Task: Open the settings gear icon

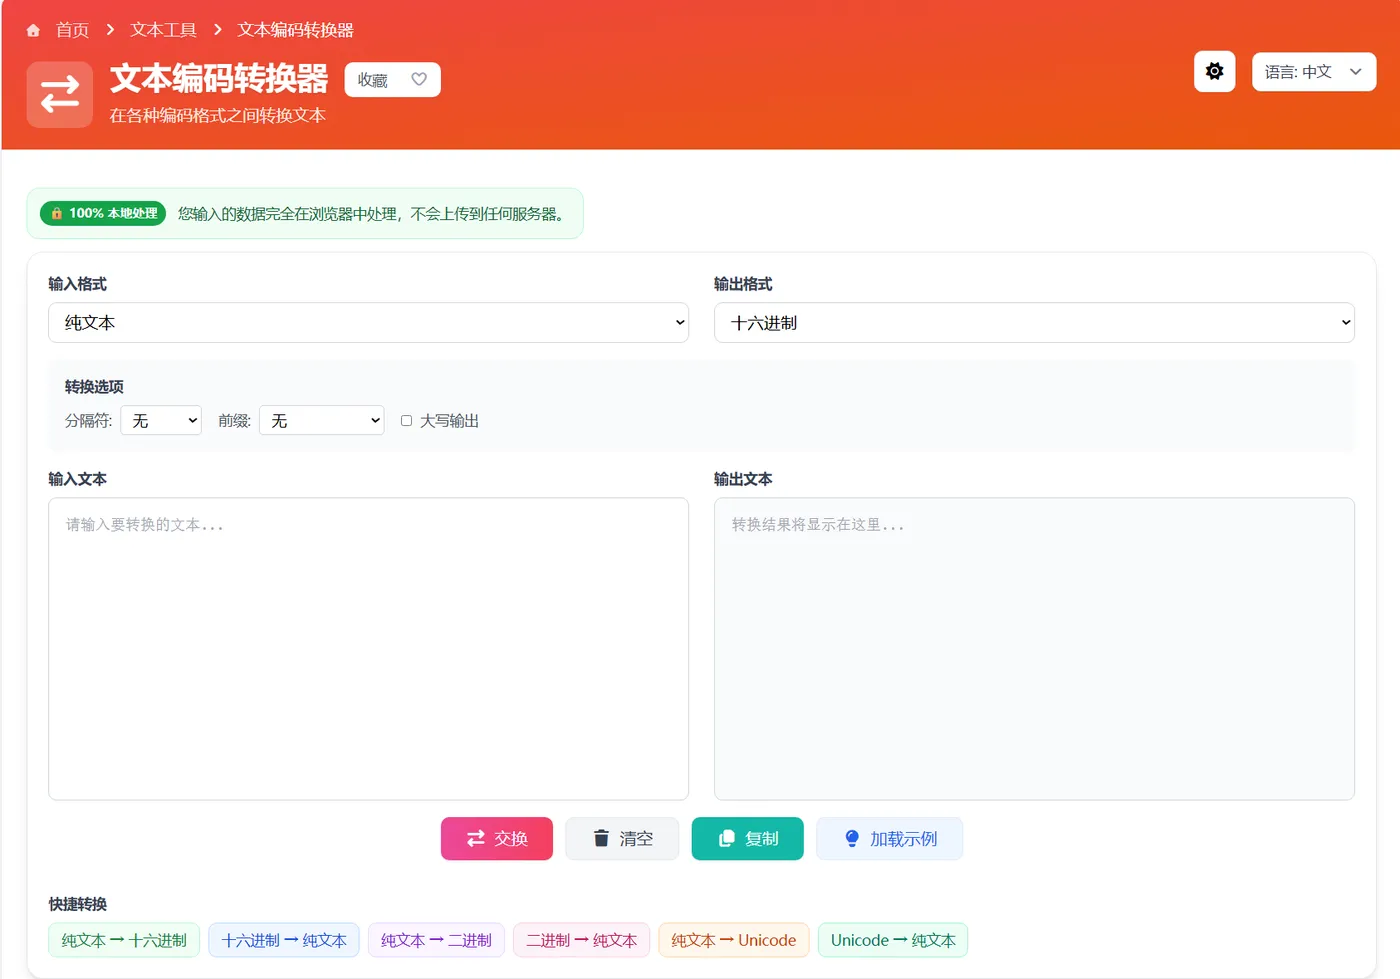Action: coord(1214,71)
